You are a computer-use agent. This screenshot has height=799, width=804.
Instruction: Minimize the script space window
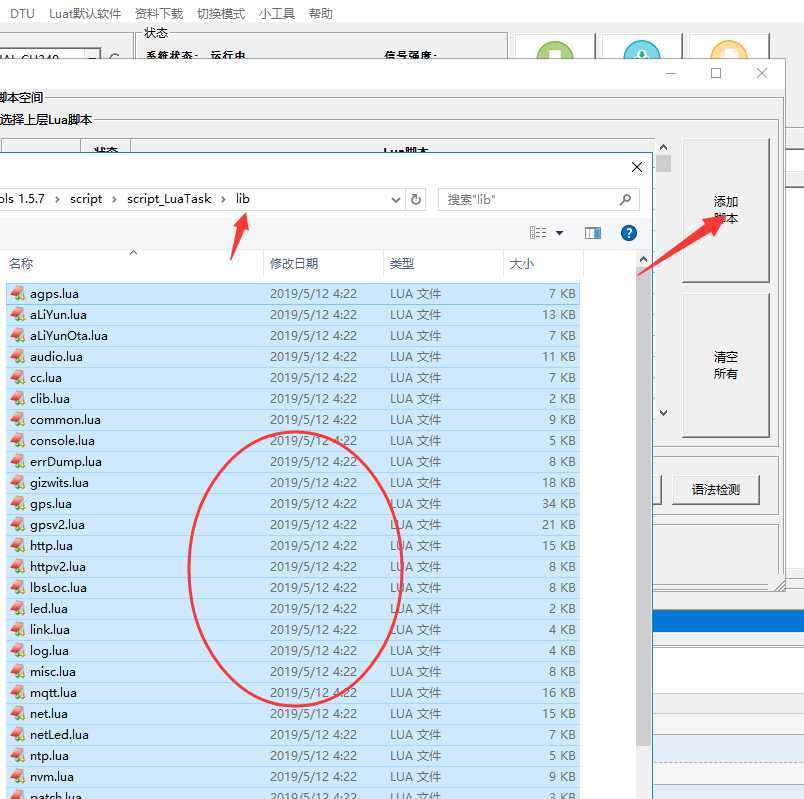point(670,74)
